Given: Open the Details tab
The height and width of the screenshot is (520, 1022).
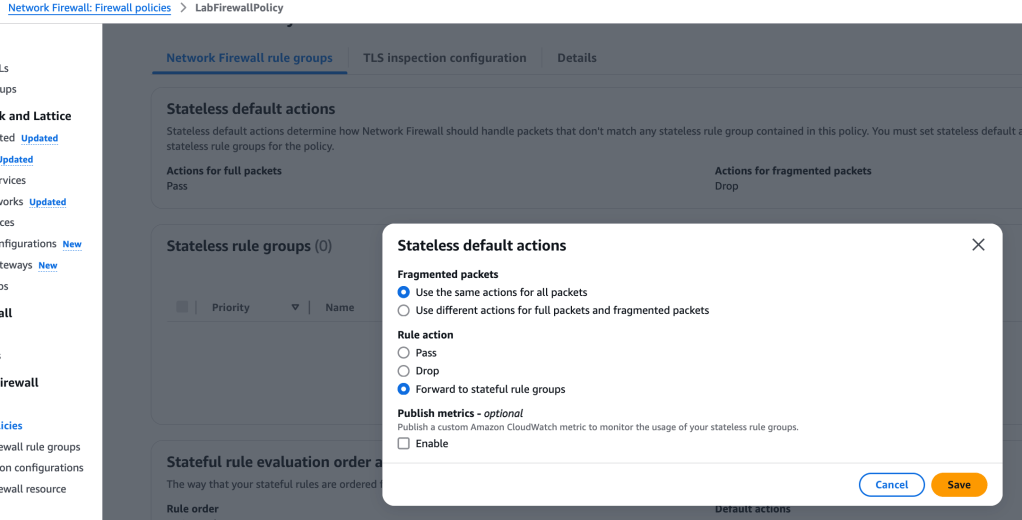Looking at the screenshot, I should pyautogui.click(x=577, y=58).
